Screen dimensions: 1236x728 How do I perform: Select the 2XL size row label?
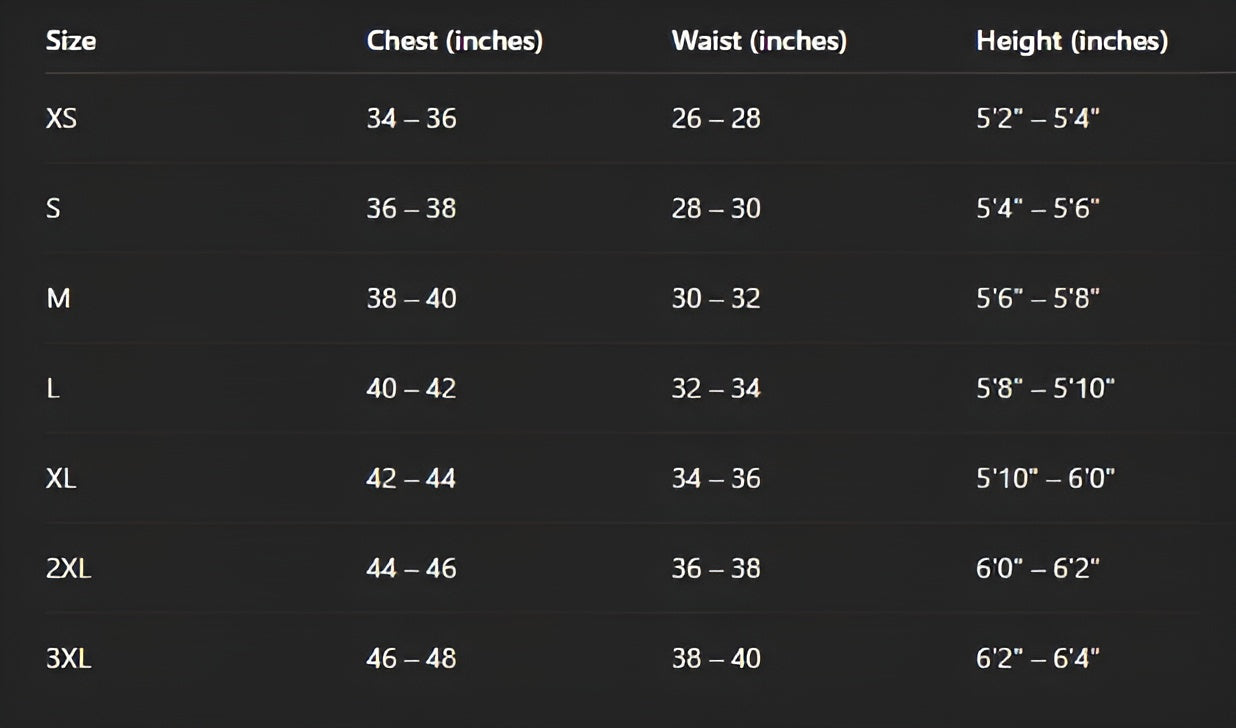[x=68, y=568]
